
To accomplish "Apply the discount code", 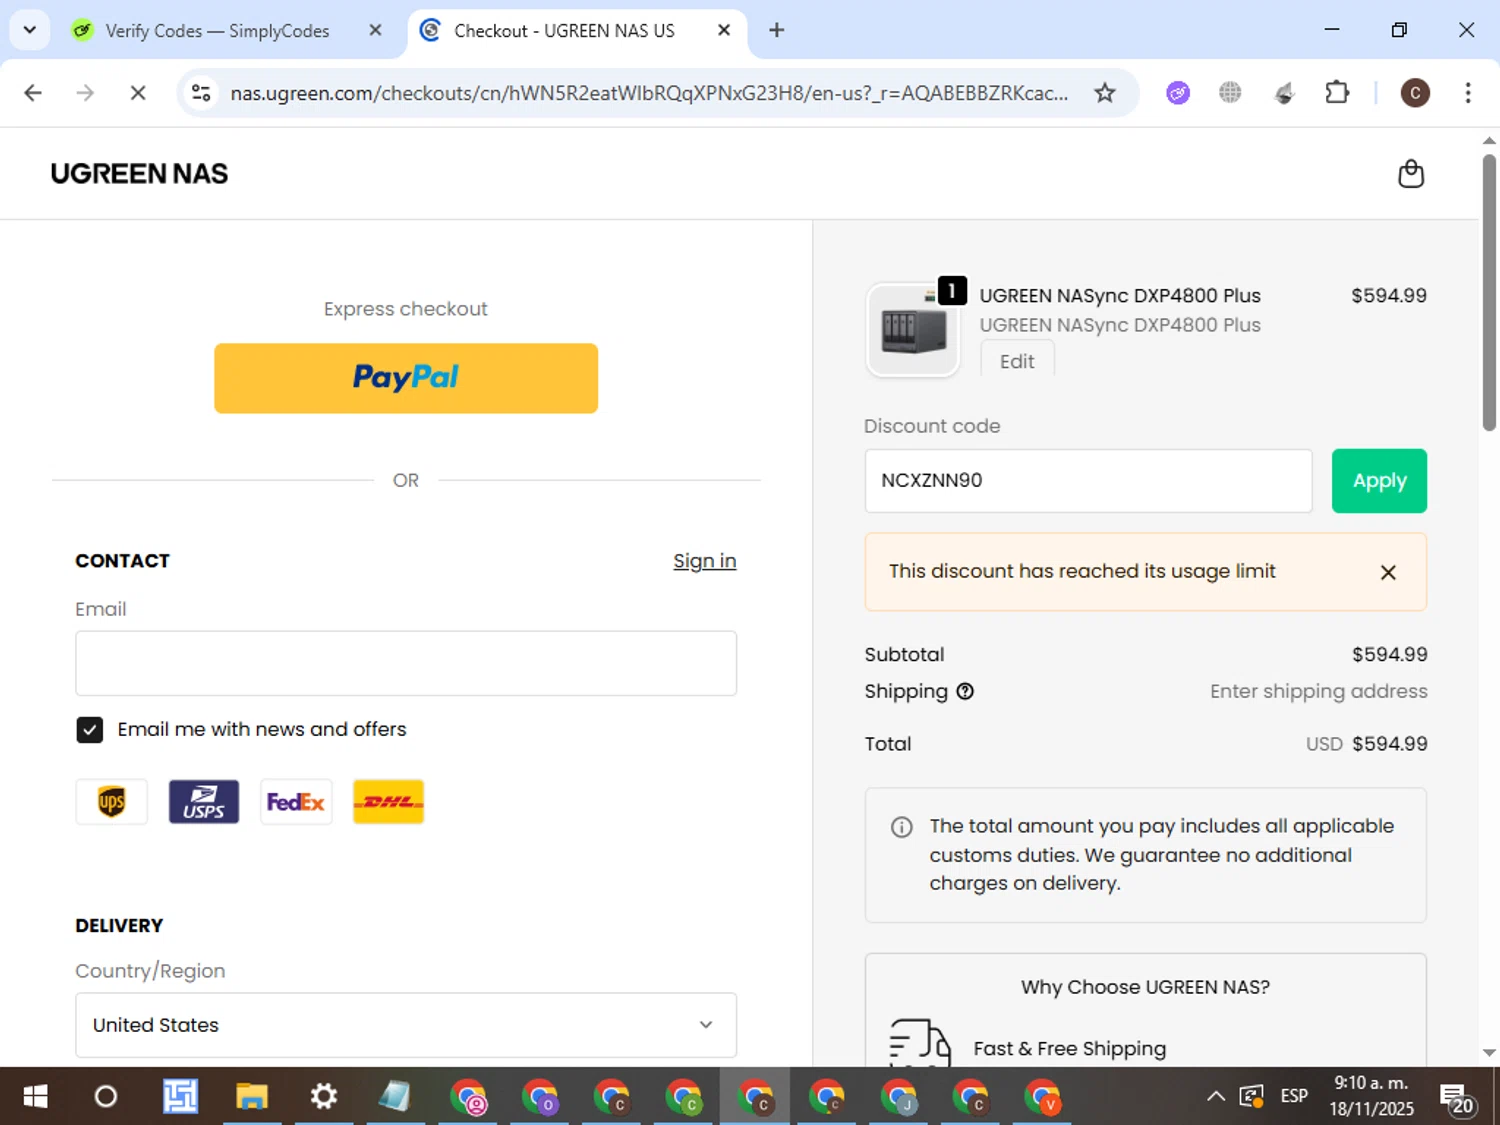I will point(1379,481).
